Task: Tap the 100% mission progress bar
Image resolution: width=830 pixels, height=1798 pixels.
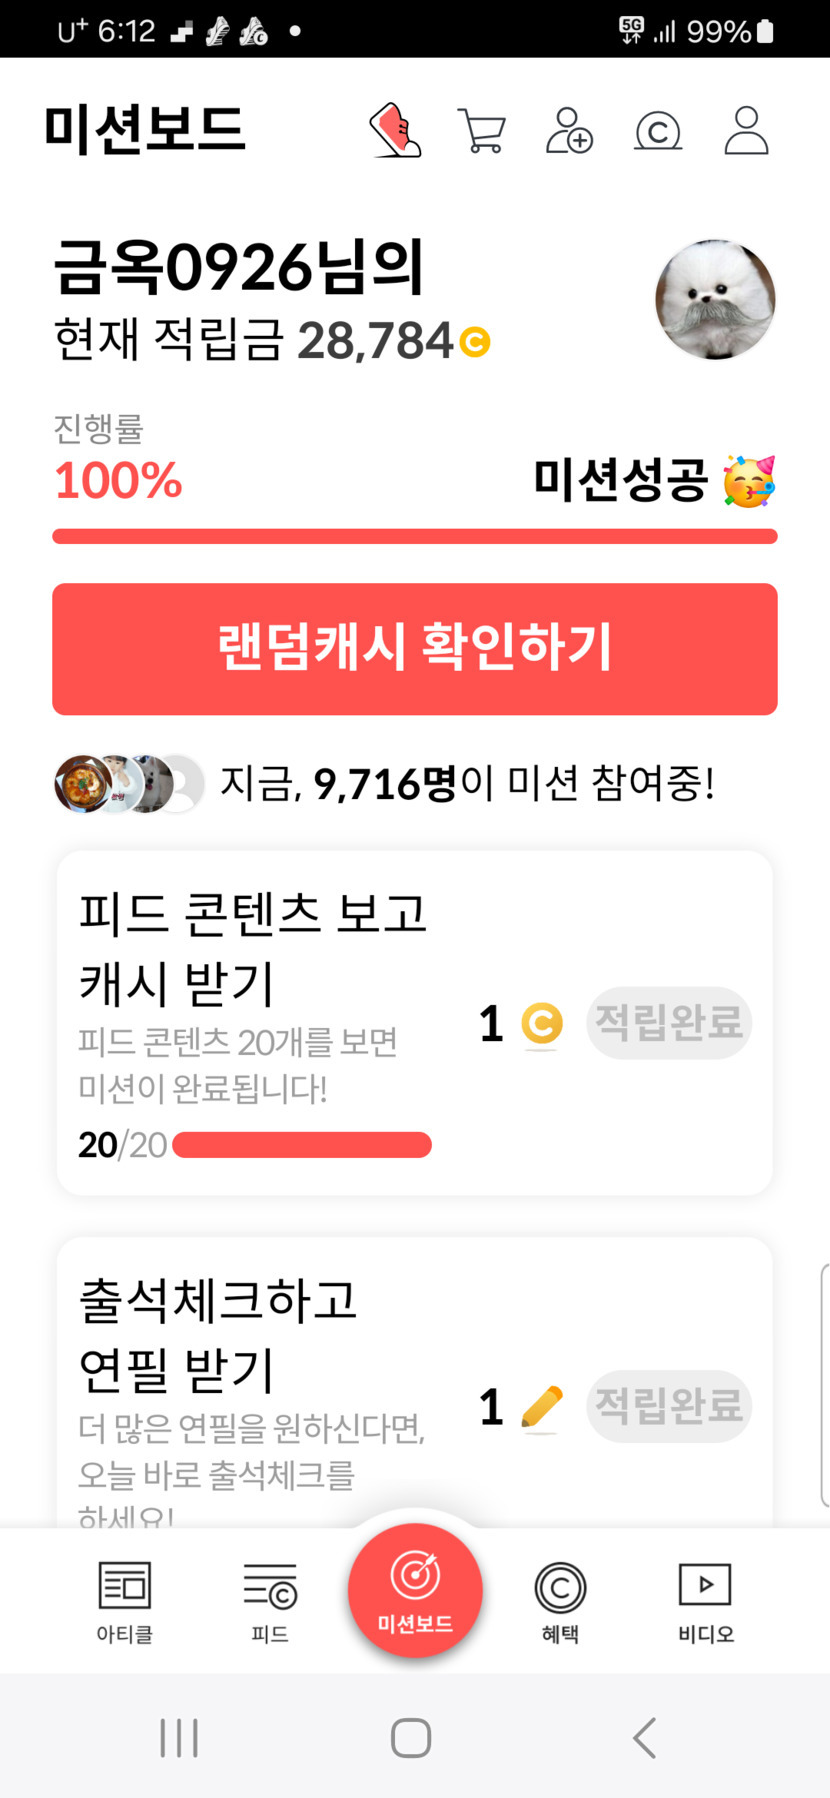Action: [x=415, y=537]
